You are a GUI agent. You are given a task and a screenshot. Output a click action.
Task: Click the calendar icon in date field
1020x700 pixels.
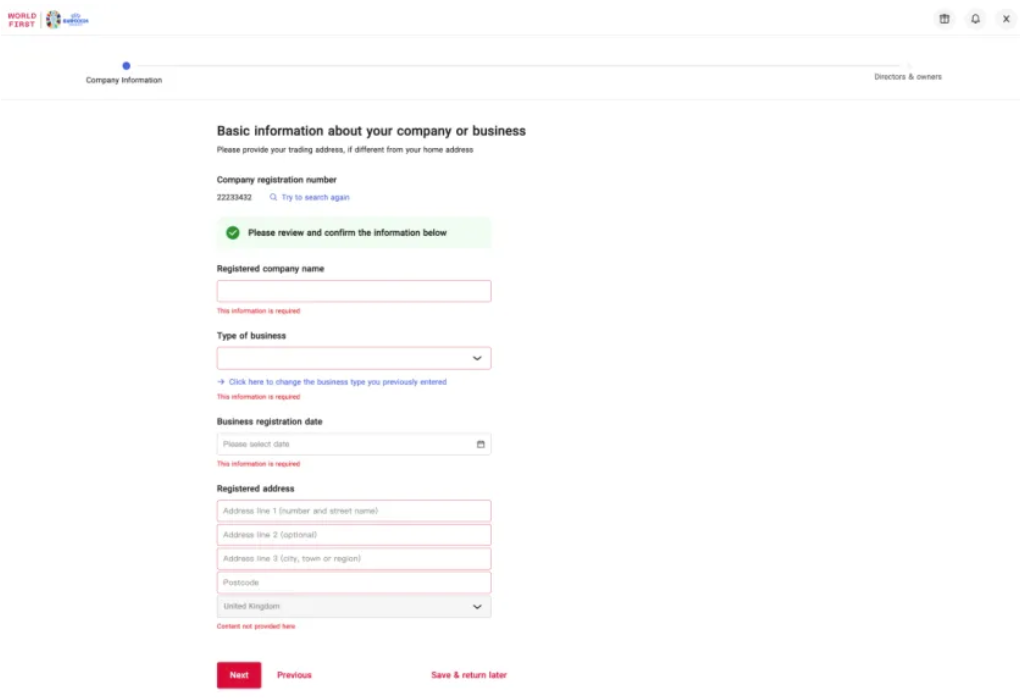480,444
